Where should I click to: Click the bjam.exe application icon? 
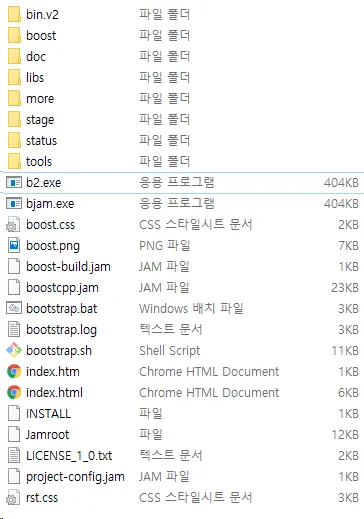pyautogui.click(x=14, y=204)
